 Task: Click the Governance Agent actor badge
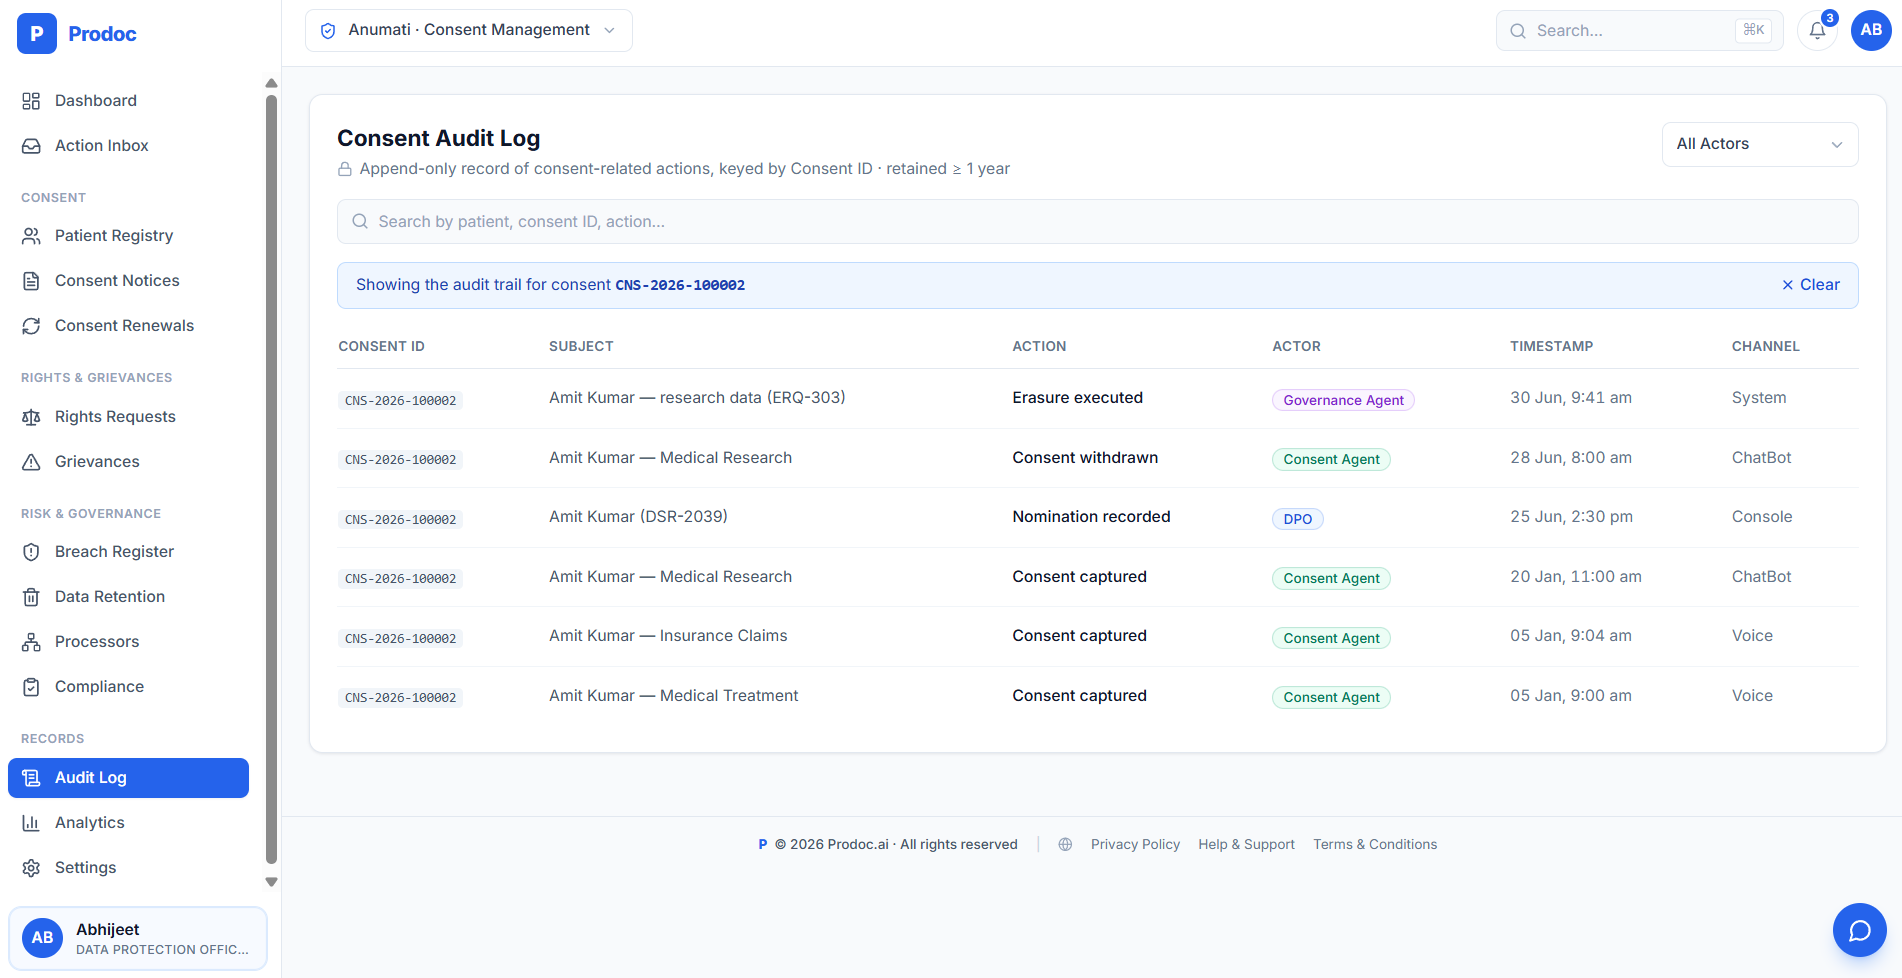tap(1343, 400)
